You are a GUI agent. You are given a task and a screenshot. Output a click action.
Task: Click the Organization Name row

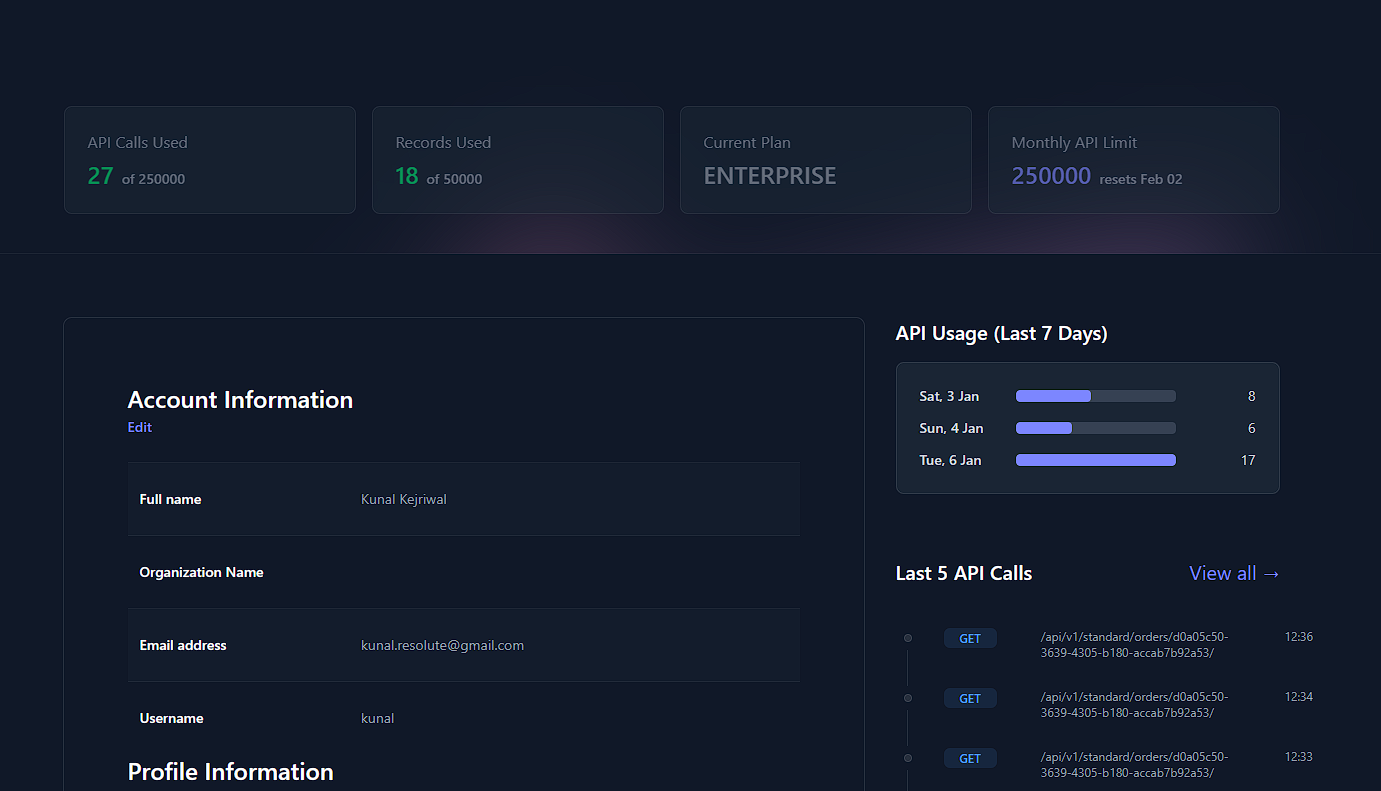click(463, 572)
